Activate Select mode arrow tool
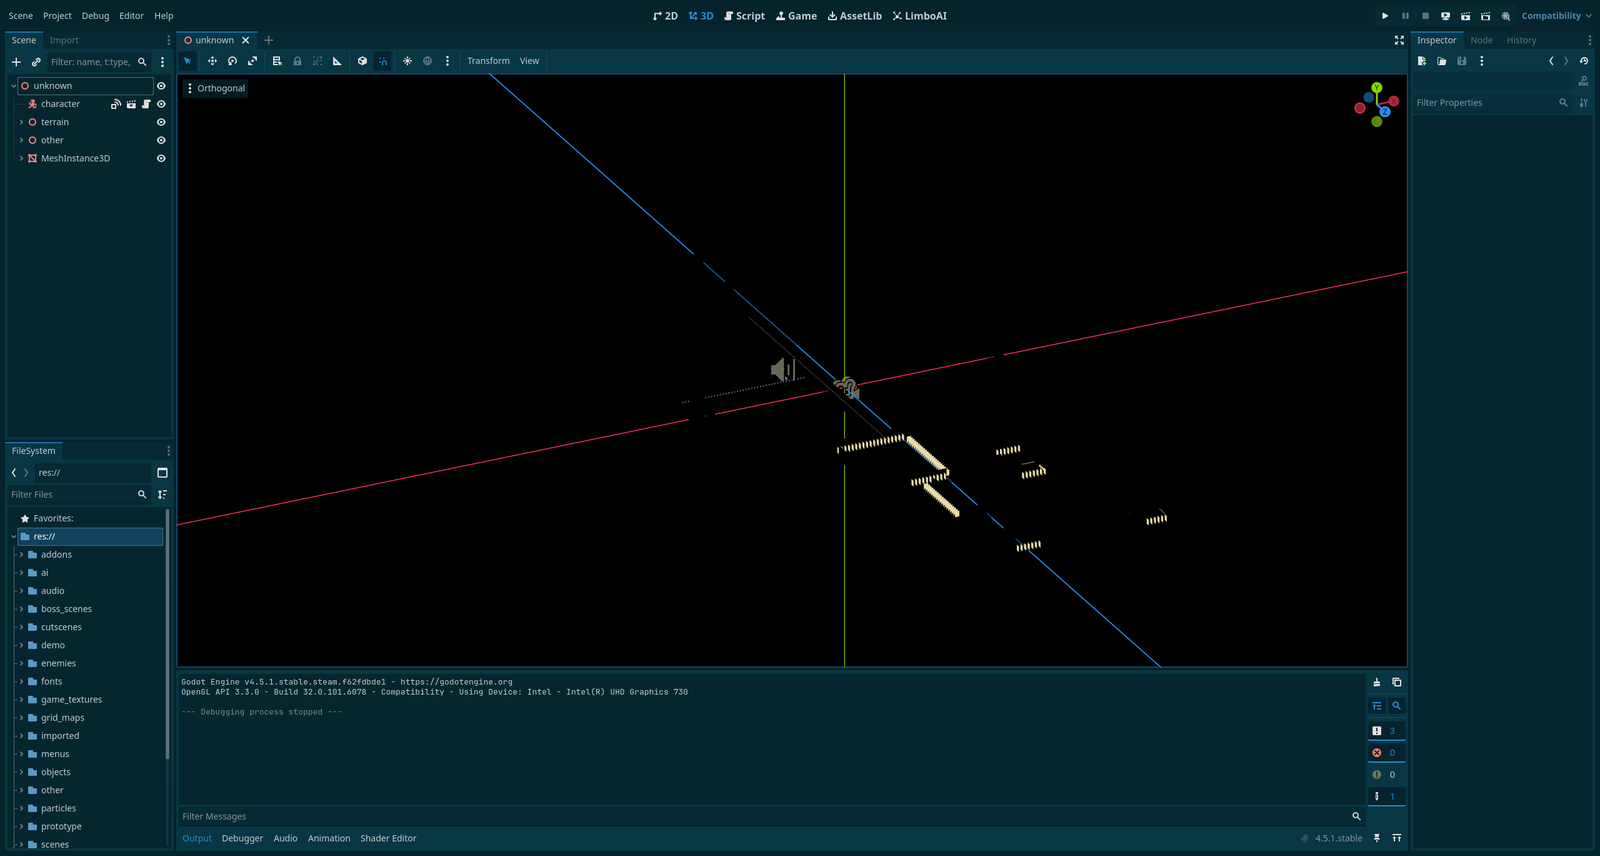 pos(187,61)
